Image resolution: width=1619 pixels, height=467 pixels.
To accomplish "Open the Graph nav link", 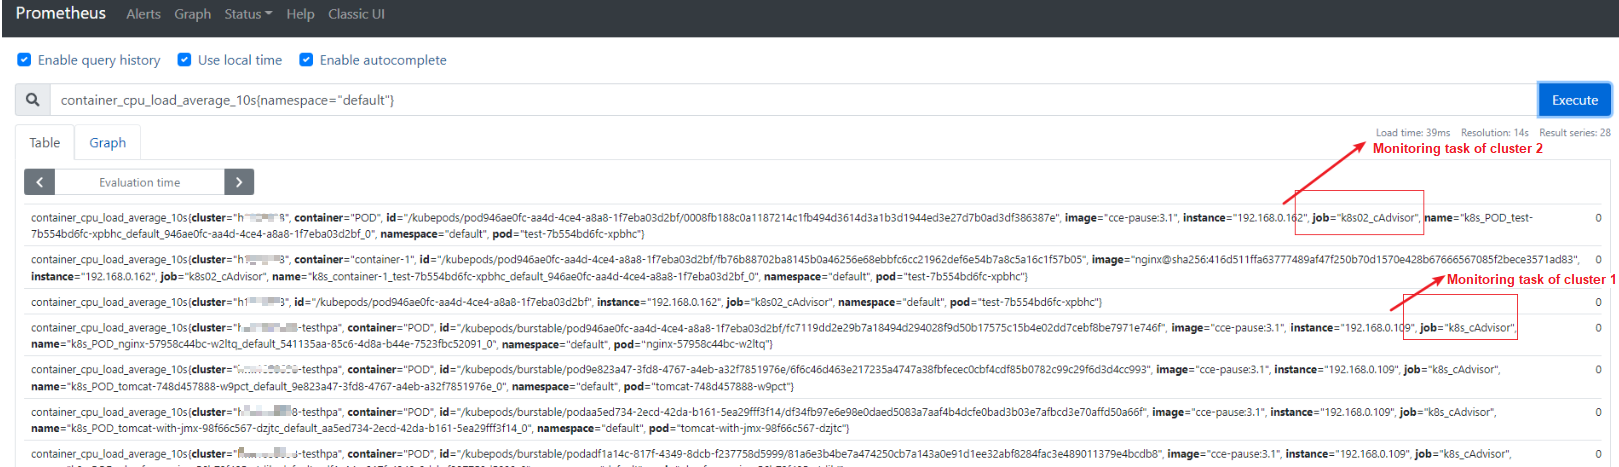I will pyautogui.click(x=192, y=14).
